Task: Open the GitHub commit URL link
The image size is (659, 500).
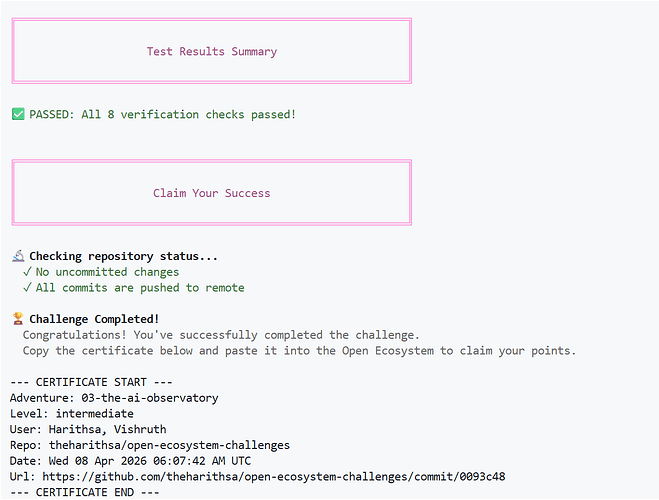Action: 274,476
